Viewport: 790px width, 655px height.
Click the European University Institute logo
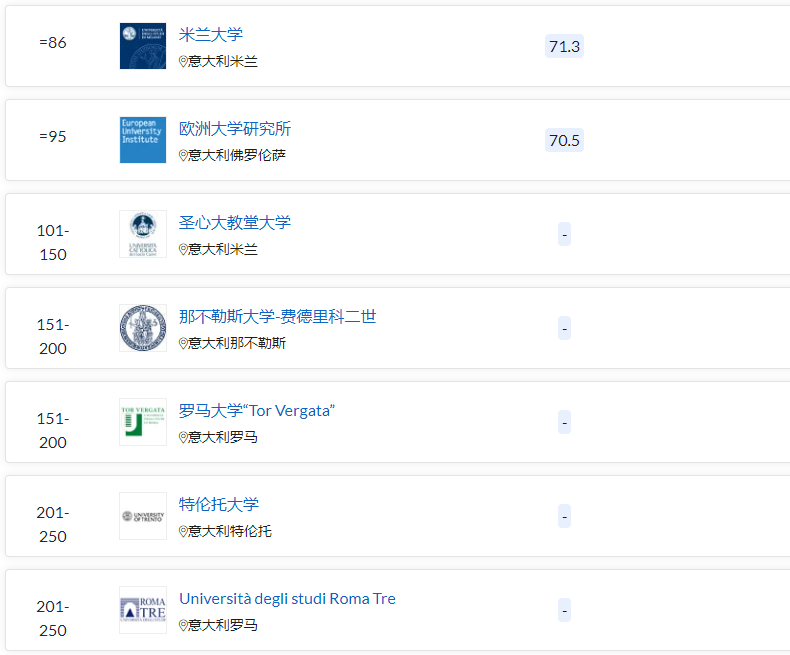[x=143, y=140]
